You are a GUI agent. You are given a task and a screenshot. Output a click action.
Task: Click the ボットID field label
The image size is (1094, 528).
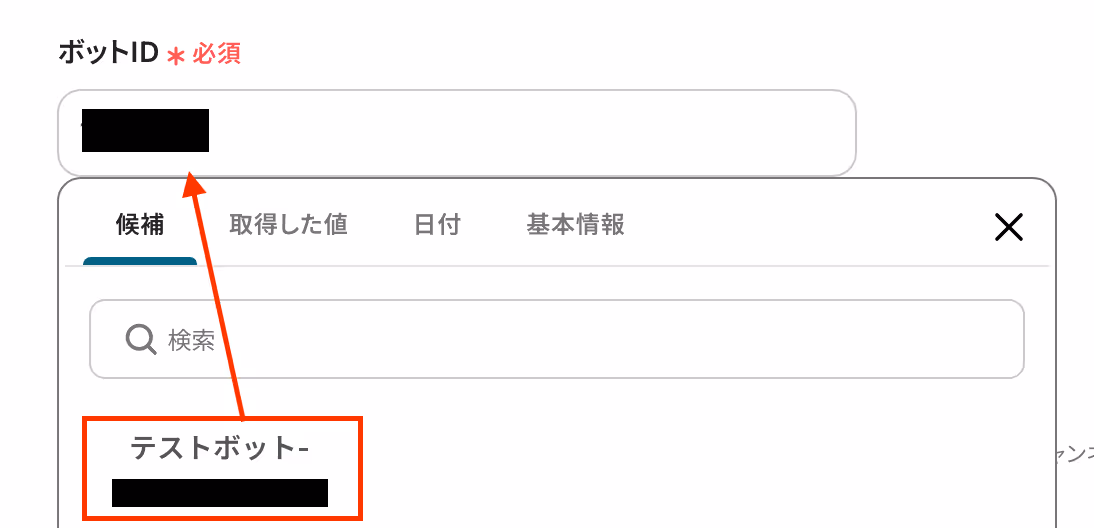(x=109, y=53)
